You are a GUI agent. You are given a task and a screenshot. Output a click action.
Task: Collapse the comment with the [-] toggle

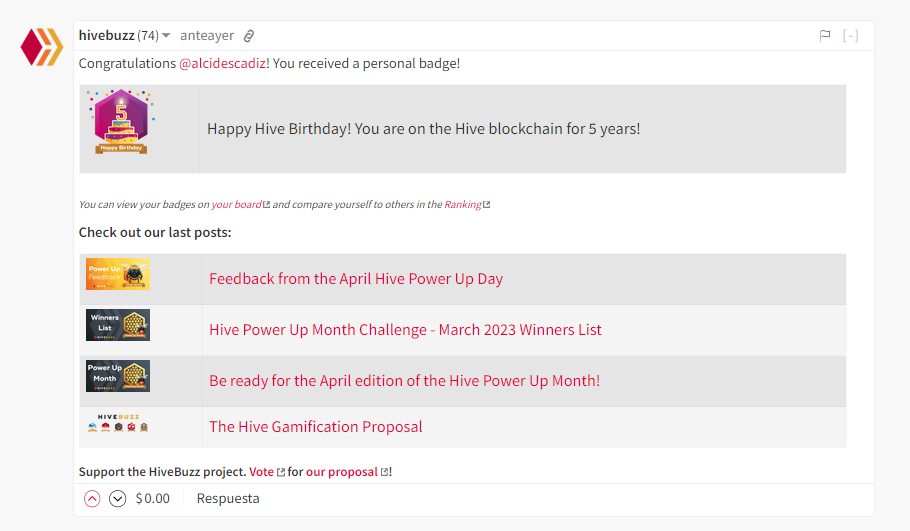[x=850, y=36]
